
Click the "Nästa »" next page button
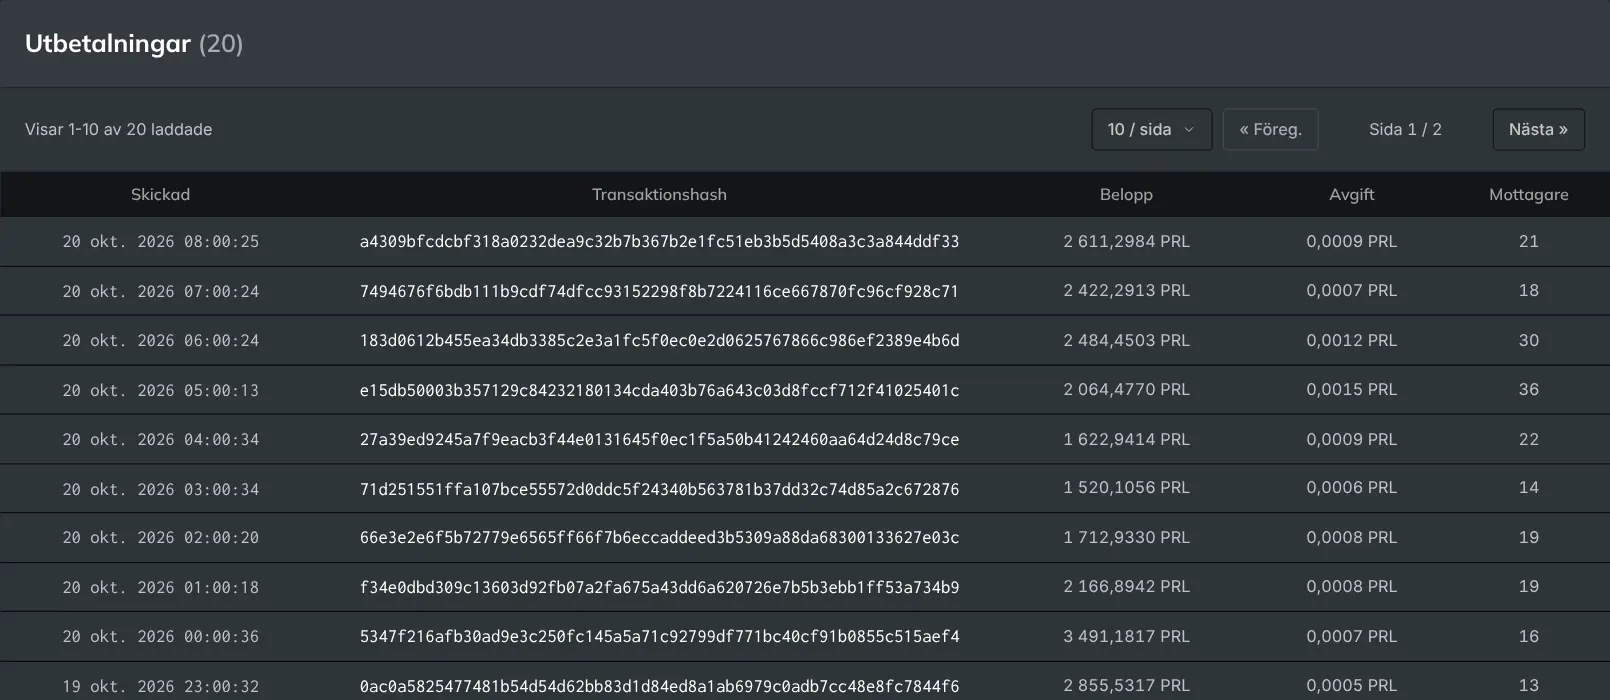1538,129
